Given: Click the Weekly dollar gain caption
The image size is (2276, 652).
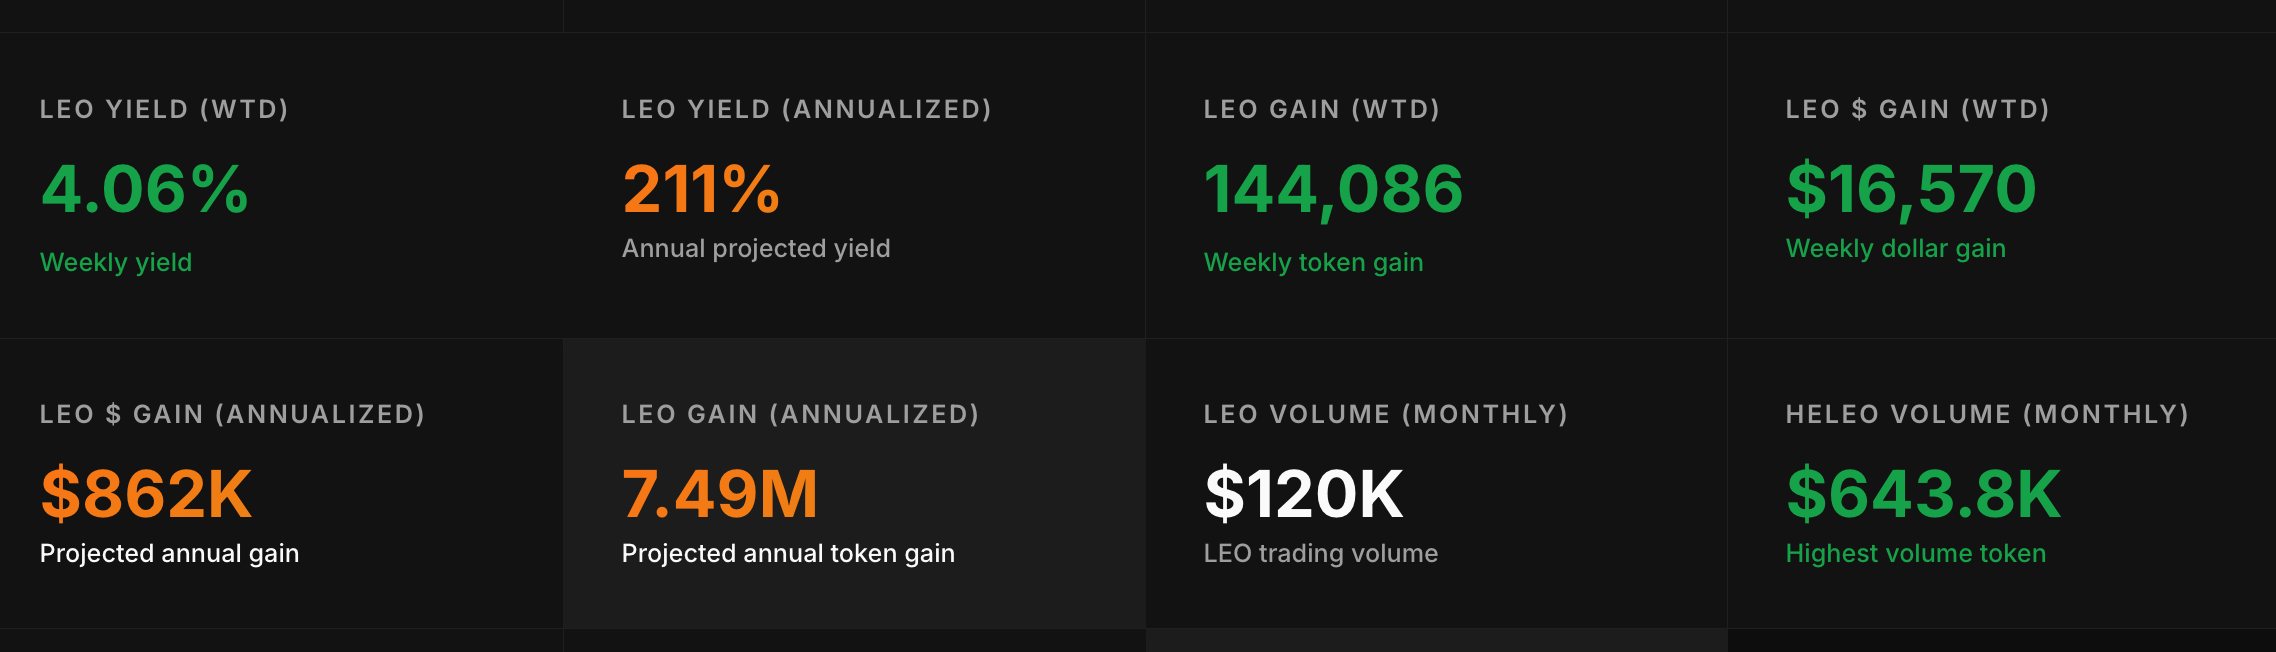Looking at the screenshot, I should [x=1895, y=248].
